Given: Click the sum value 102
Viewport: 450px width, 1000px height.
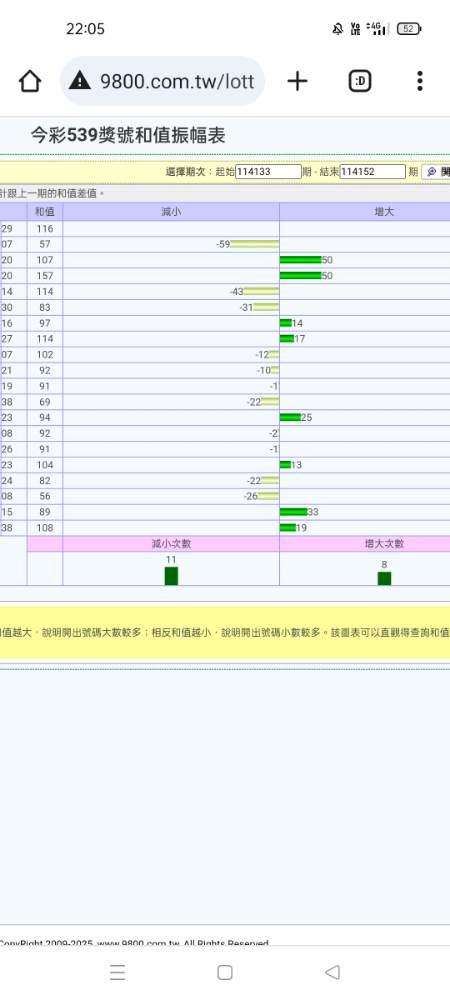Looking at the screenshot, I should pos(45,355).
